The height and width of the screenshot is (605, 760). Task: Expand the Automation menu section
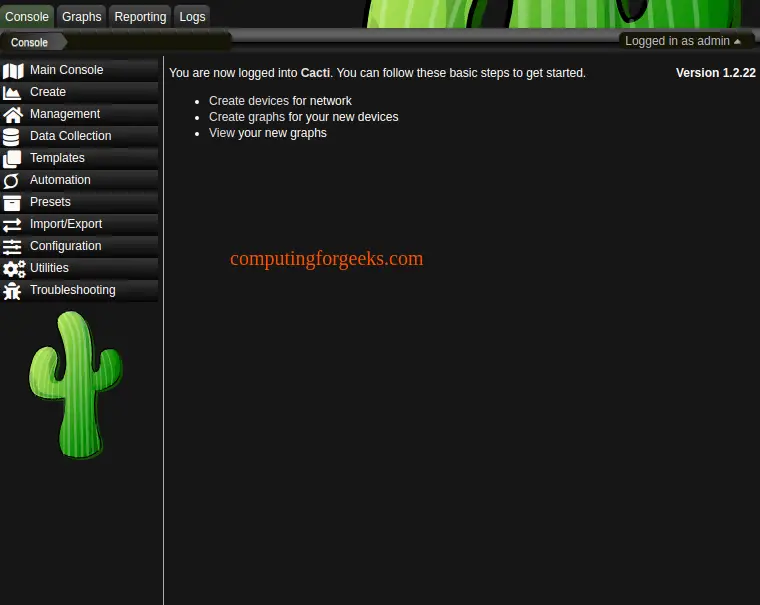click(x=79, y=180)
